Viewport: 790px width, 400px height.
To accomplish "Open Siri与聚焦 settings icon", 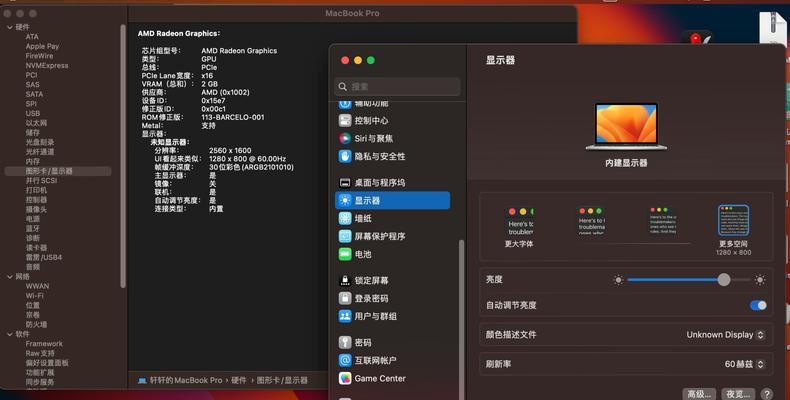I will (345, 138).
